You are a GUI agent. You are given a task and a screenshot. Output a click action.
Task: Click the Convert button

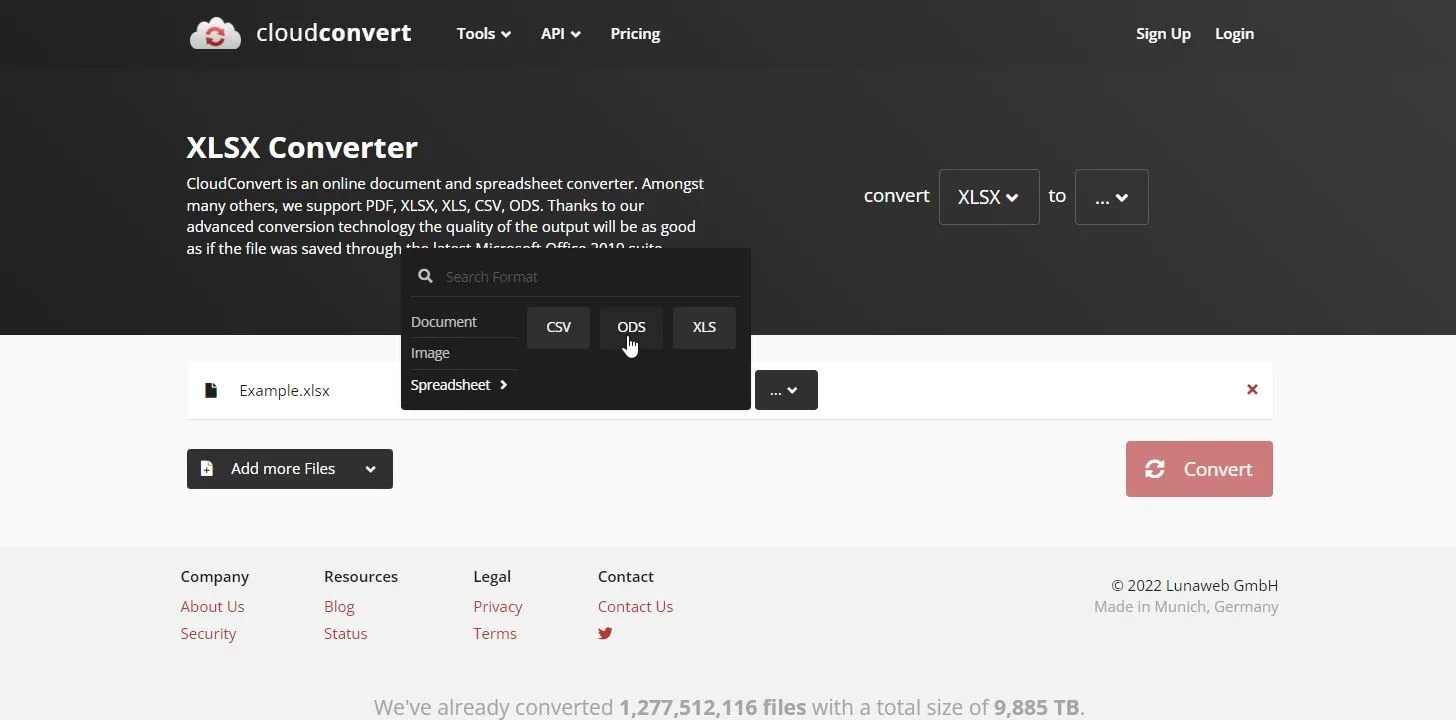(1198, 469)
